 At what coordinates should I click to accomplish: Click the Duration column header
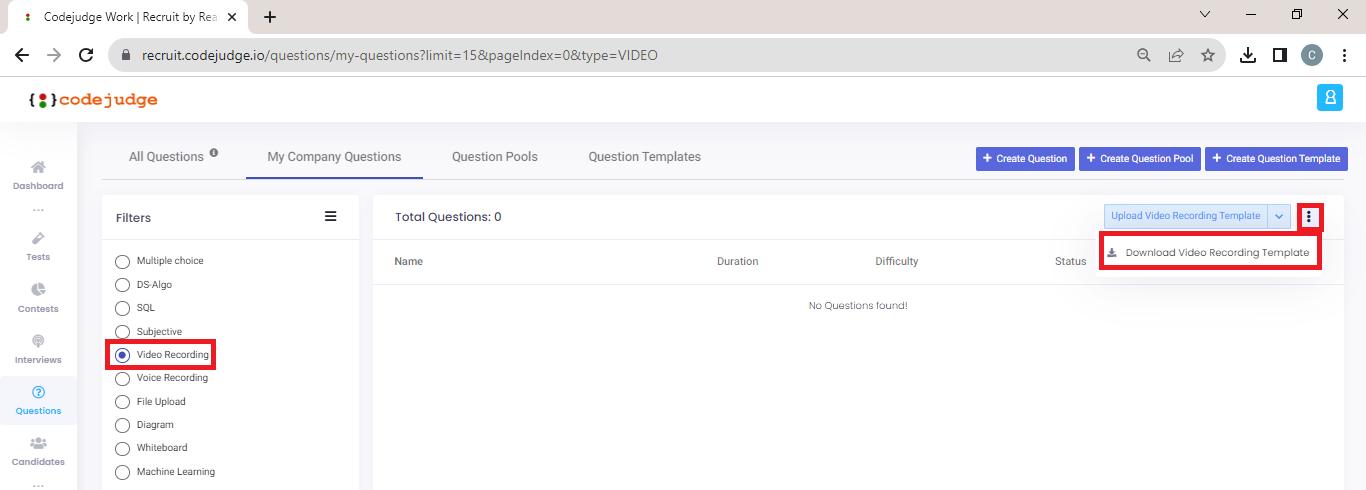(738, 261)
